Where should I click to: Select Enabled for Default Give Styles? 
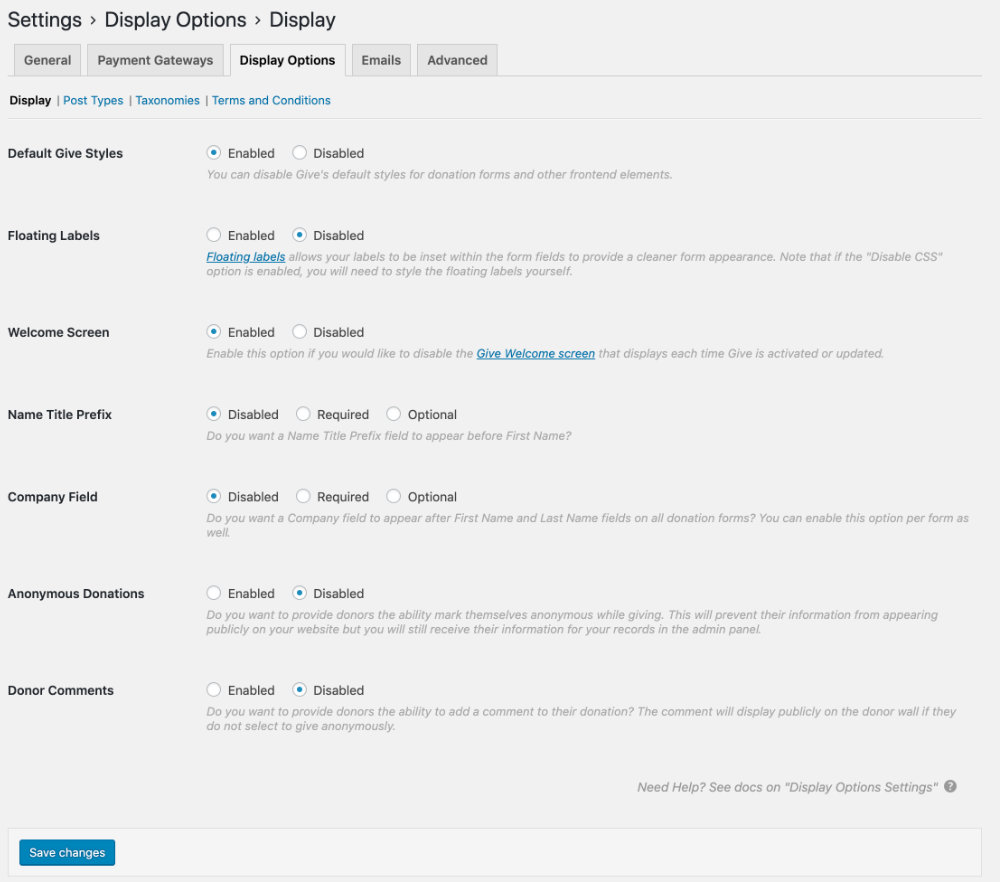click(x=214, y=152)
